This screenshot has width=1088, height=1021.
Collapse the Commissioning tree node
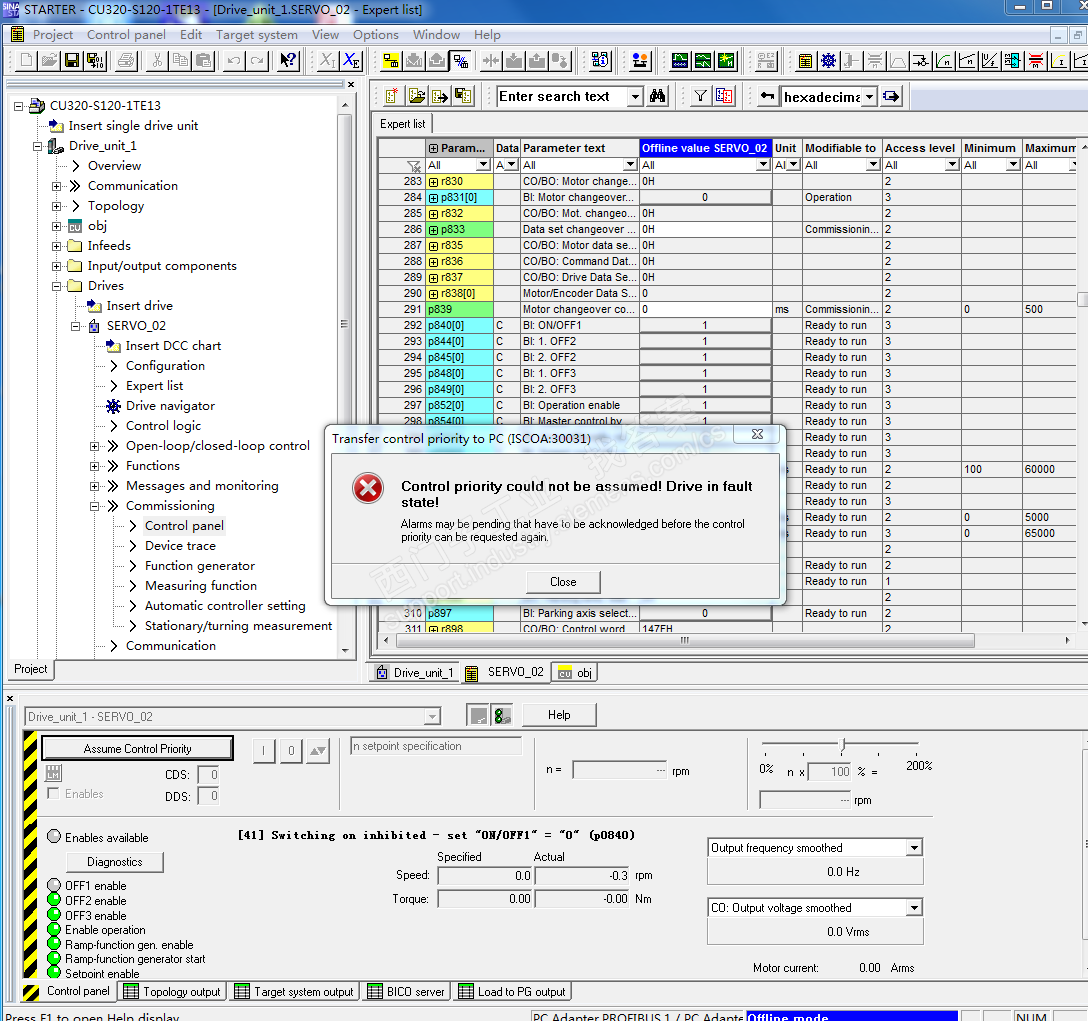pos(96,506)
